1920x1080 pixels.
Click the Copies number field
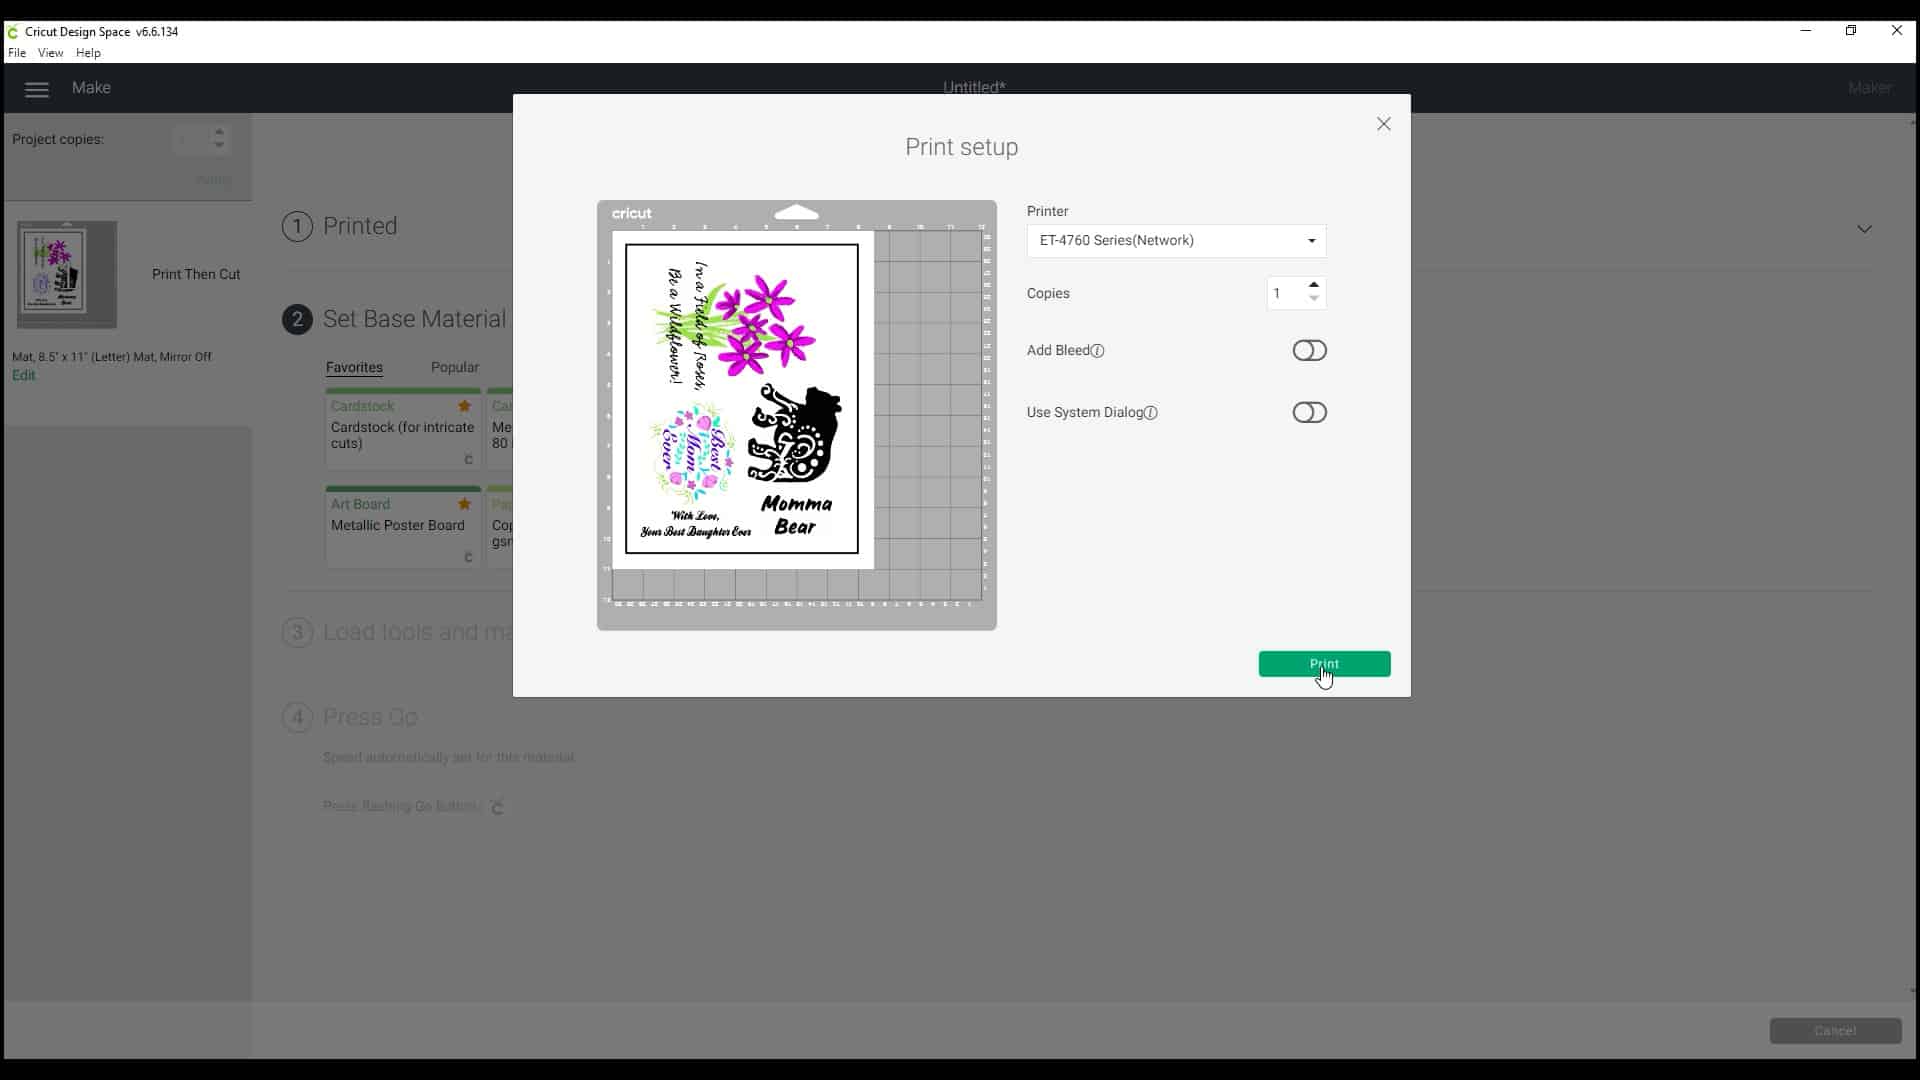pyautogui.click(x=1286, y=293)
